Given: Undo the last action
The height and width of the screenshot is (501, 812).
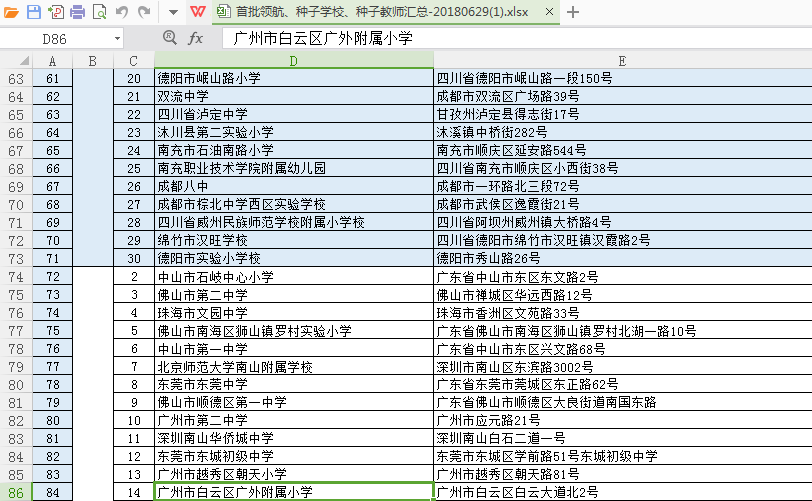Looking at the screenshot, I should [x=122, y=12].
